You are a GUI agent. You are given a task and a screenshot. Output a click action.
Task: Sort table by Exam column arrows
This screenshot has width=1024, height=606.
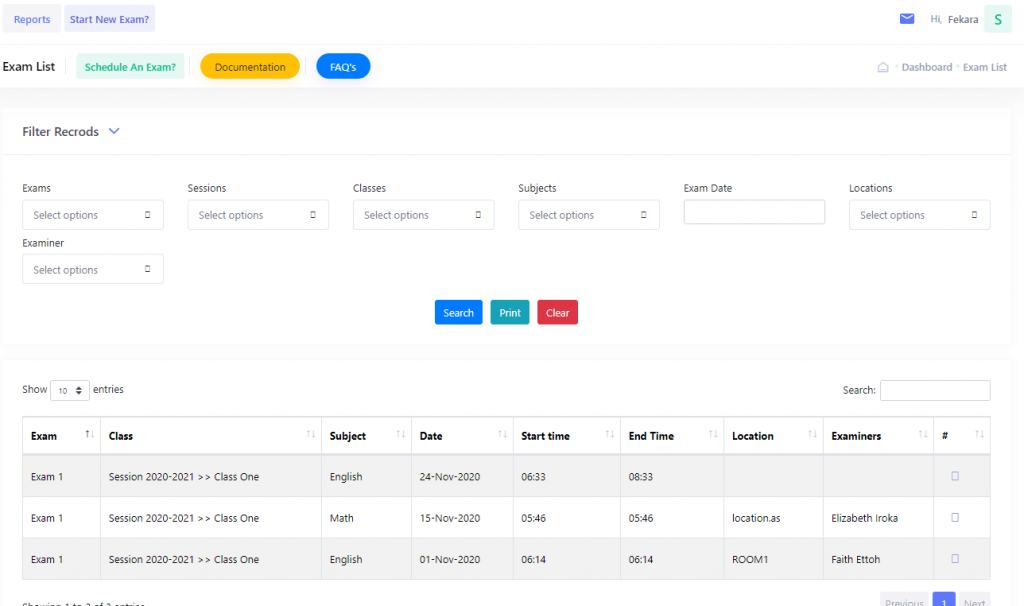90,435
